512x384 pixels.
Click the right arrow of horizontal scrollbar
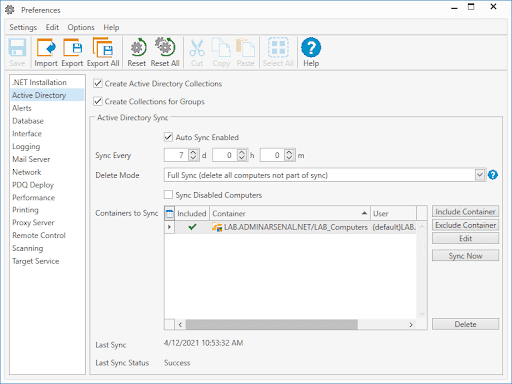tap(411, 324)
